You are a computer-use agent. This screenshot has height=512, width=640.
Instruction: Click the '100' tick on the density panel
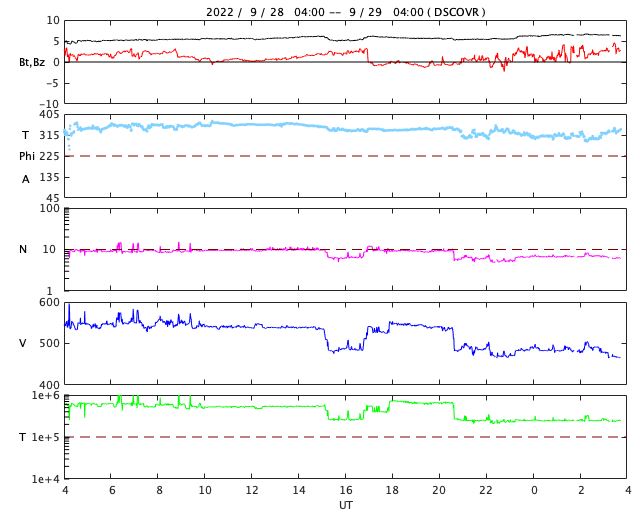(49, 208)
